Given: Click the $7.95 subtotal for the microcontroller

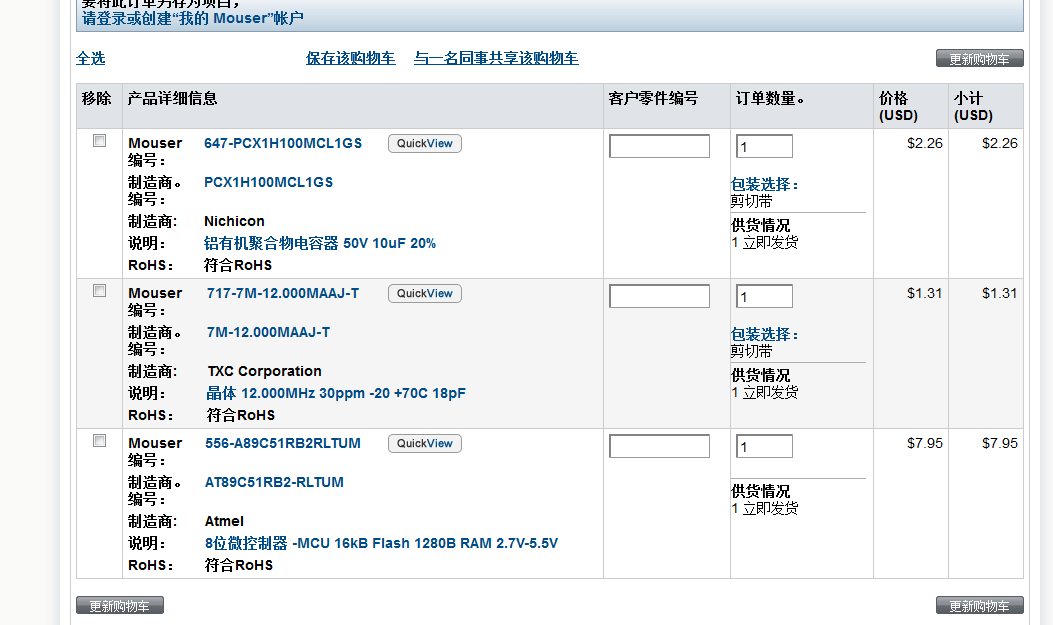Looking at the screenshot, I should [x=999, y=443].
